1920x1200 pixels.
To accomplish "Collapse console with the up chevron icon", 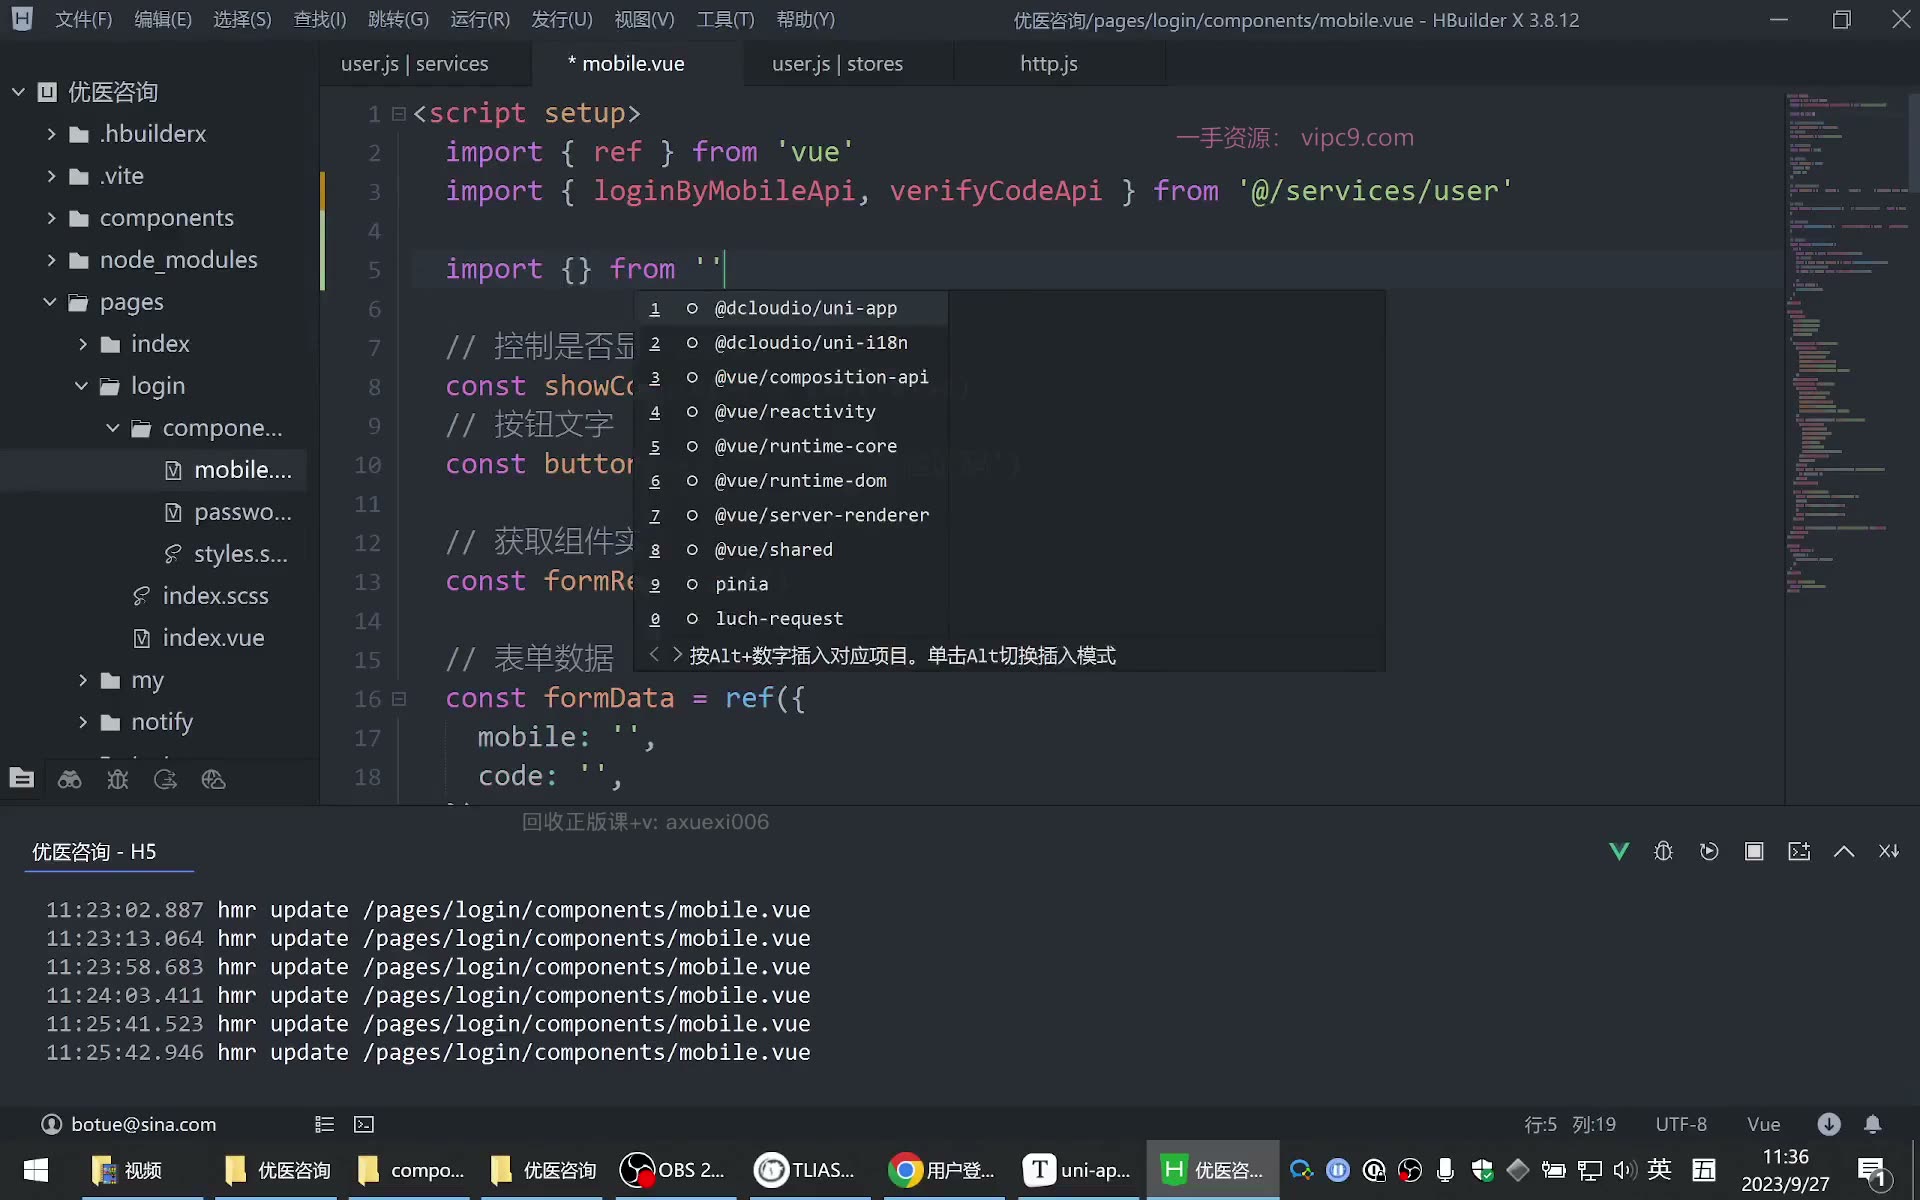I will (x=1844, y=851).
